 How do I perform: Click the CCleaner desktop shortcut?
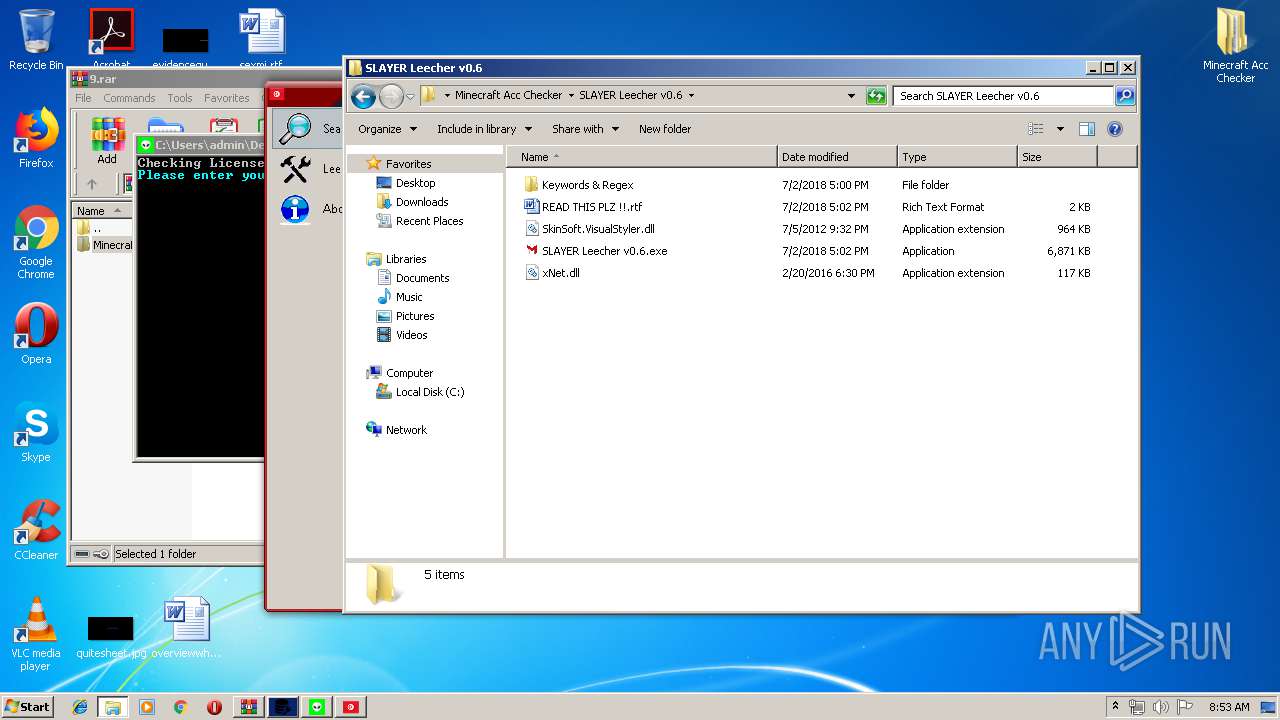36,531
